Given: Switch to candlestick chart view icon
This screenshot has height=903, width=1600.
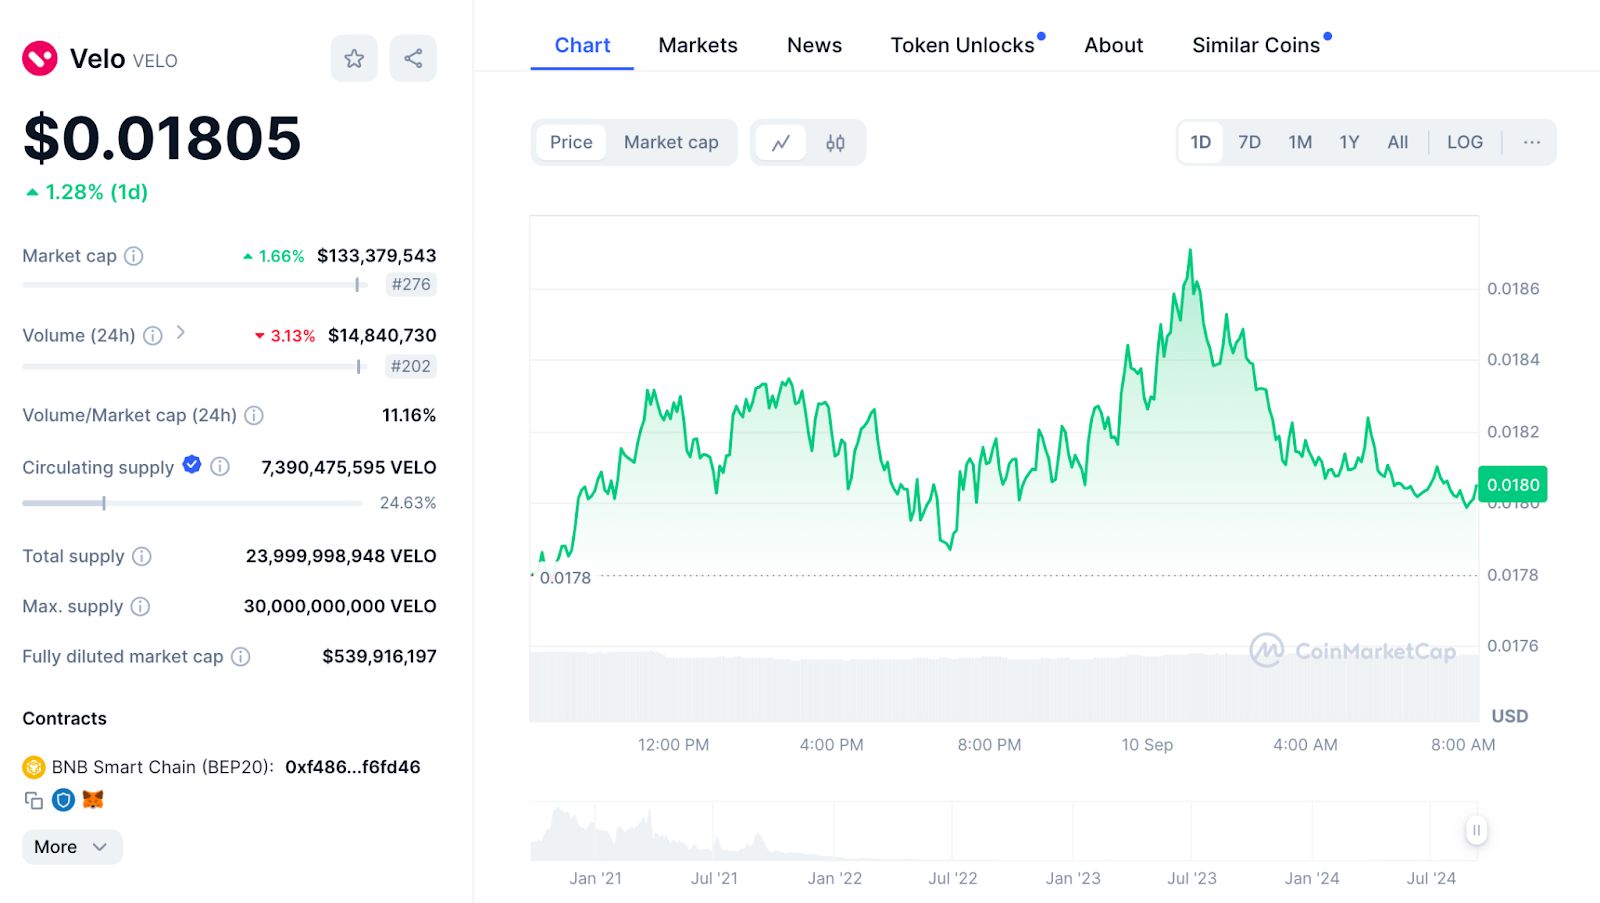Looking at the screenshot, I should [x=835, y=143].
